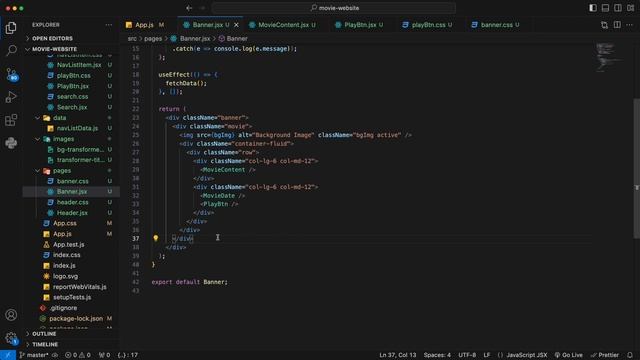This screenshot has height=360, width=640.
Task: Close the Banner.jsx tab
Action: point(236,25)
